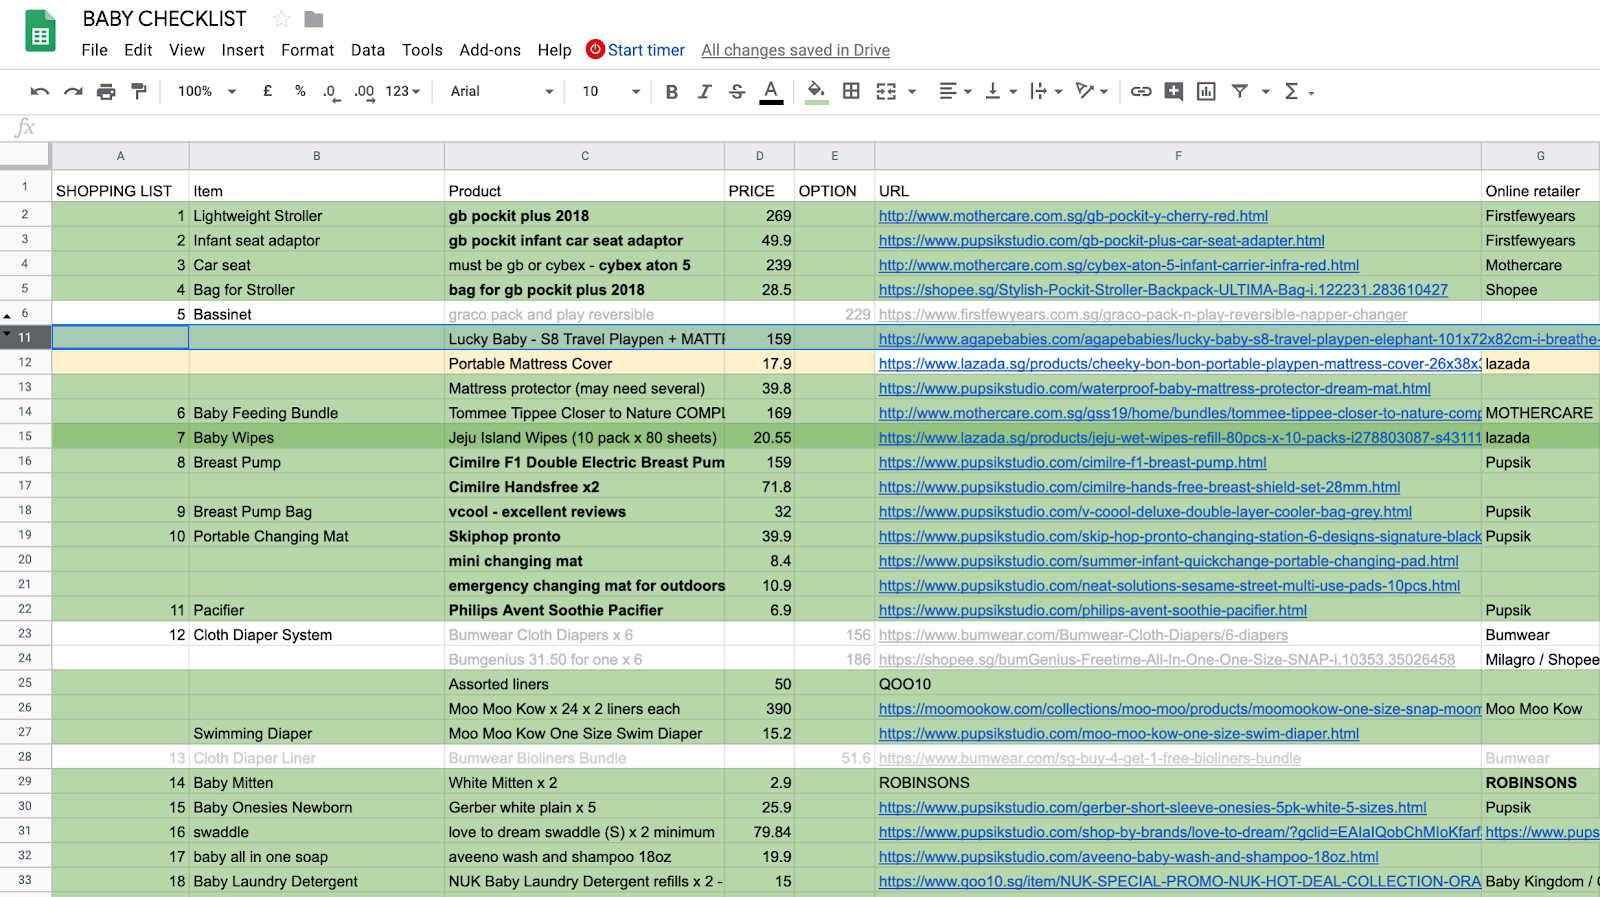This screenshot has height=897, width=1600.
Task: Select the 'Skiphop pronto' cell
Action: [585, 536]
